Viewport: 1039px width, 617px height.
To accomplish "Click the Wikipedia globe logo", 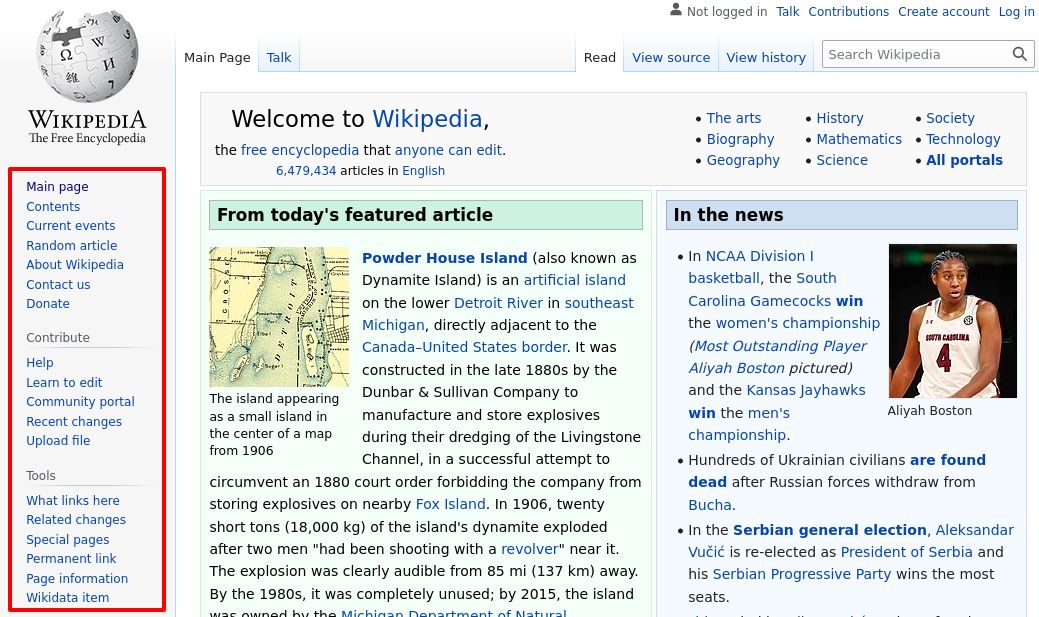I will pos(87,56).
